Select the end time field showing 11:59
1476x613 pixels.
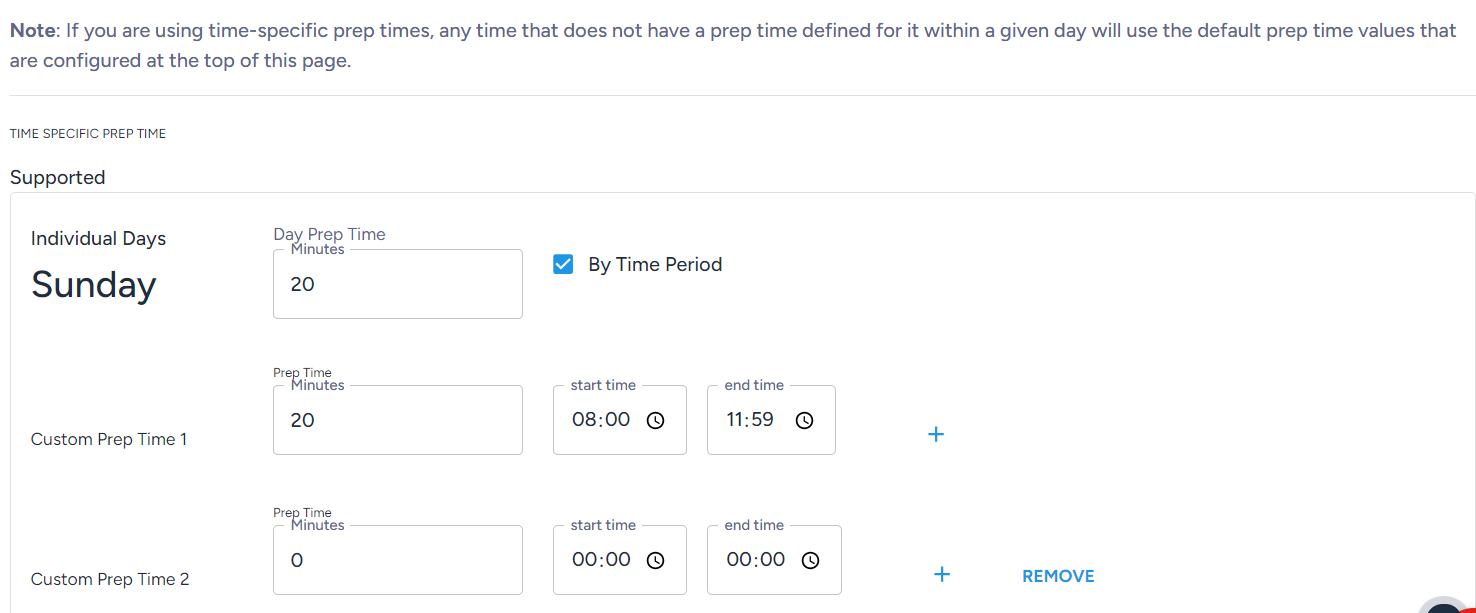[750, 420]
